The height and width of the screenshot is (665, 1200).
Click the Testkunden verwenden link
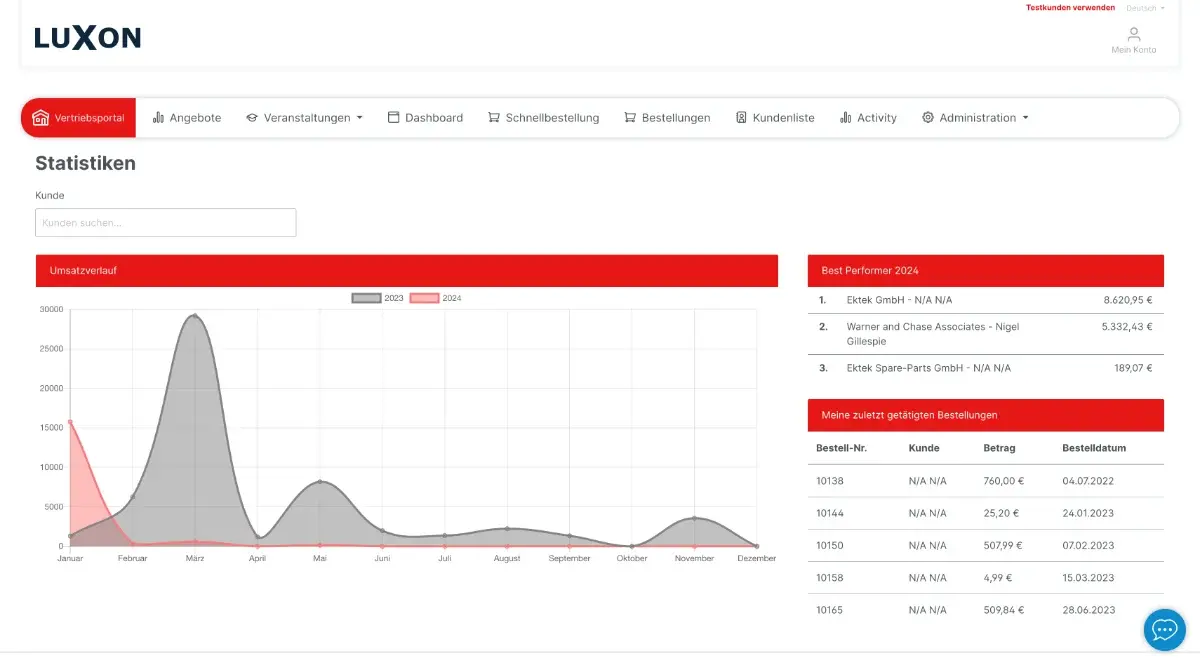(x=1070, y=7)
